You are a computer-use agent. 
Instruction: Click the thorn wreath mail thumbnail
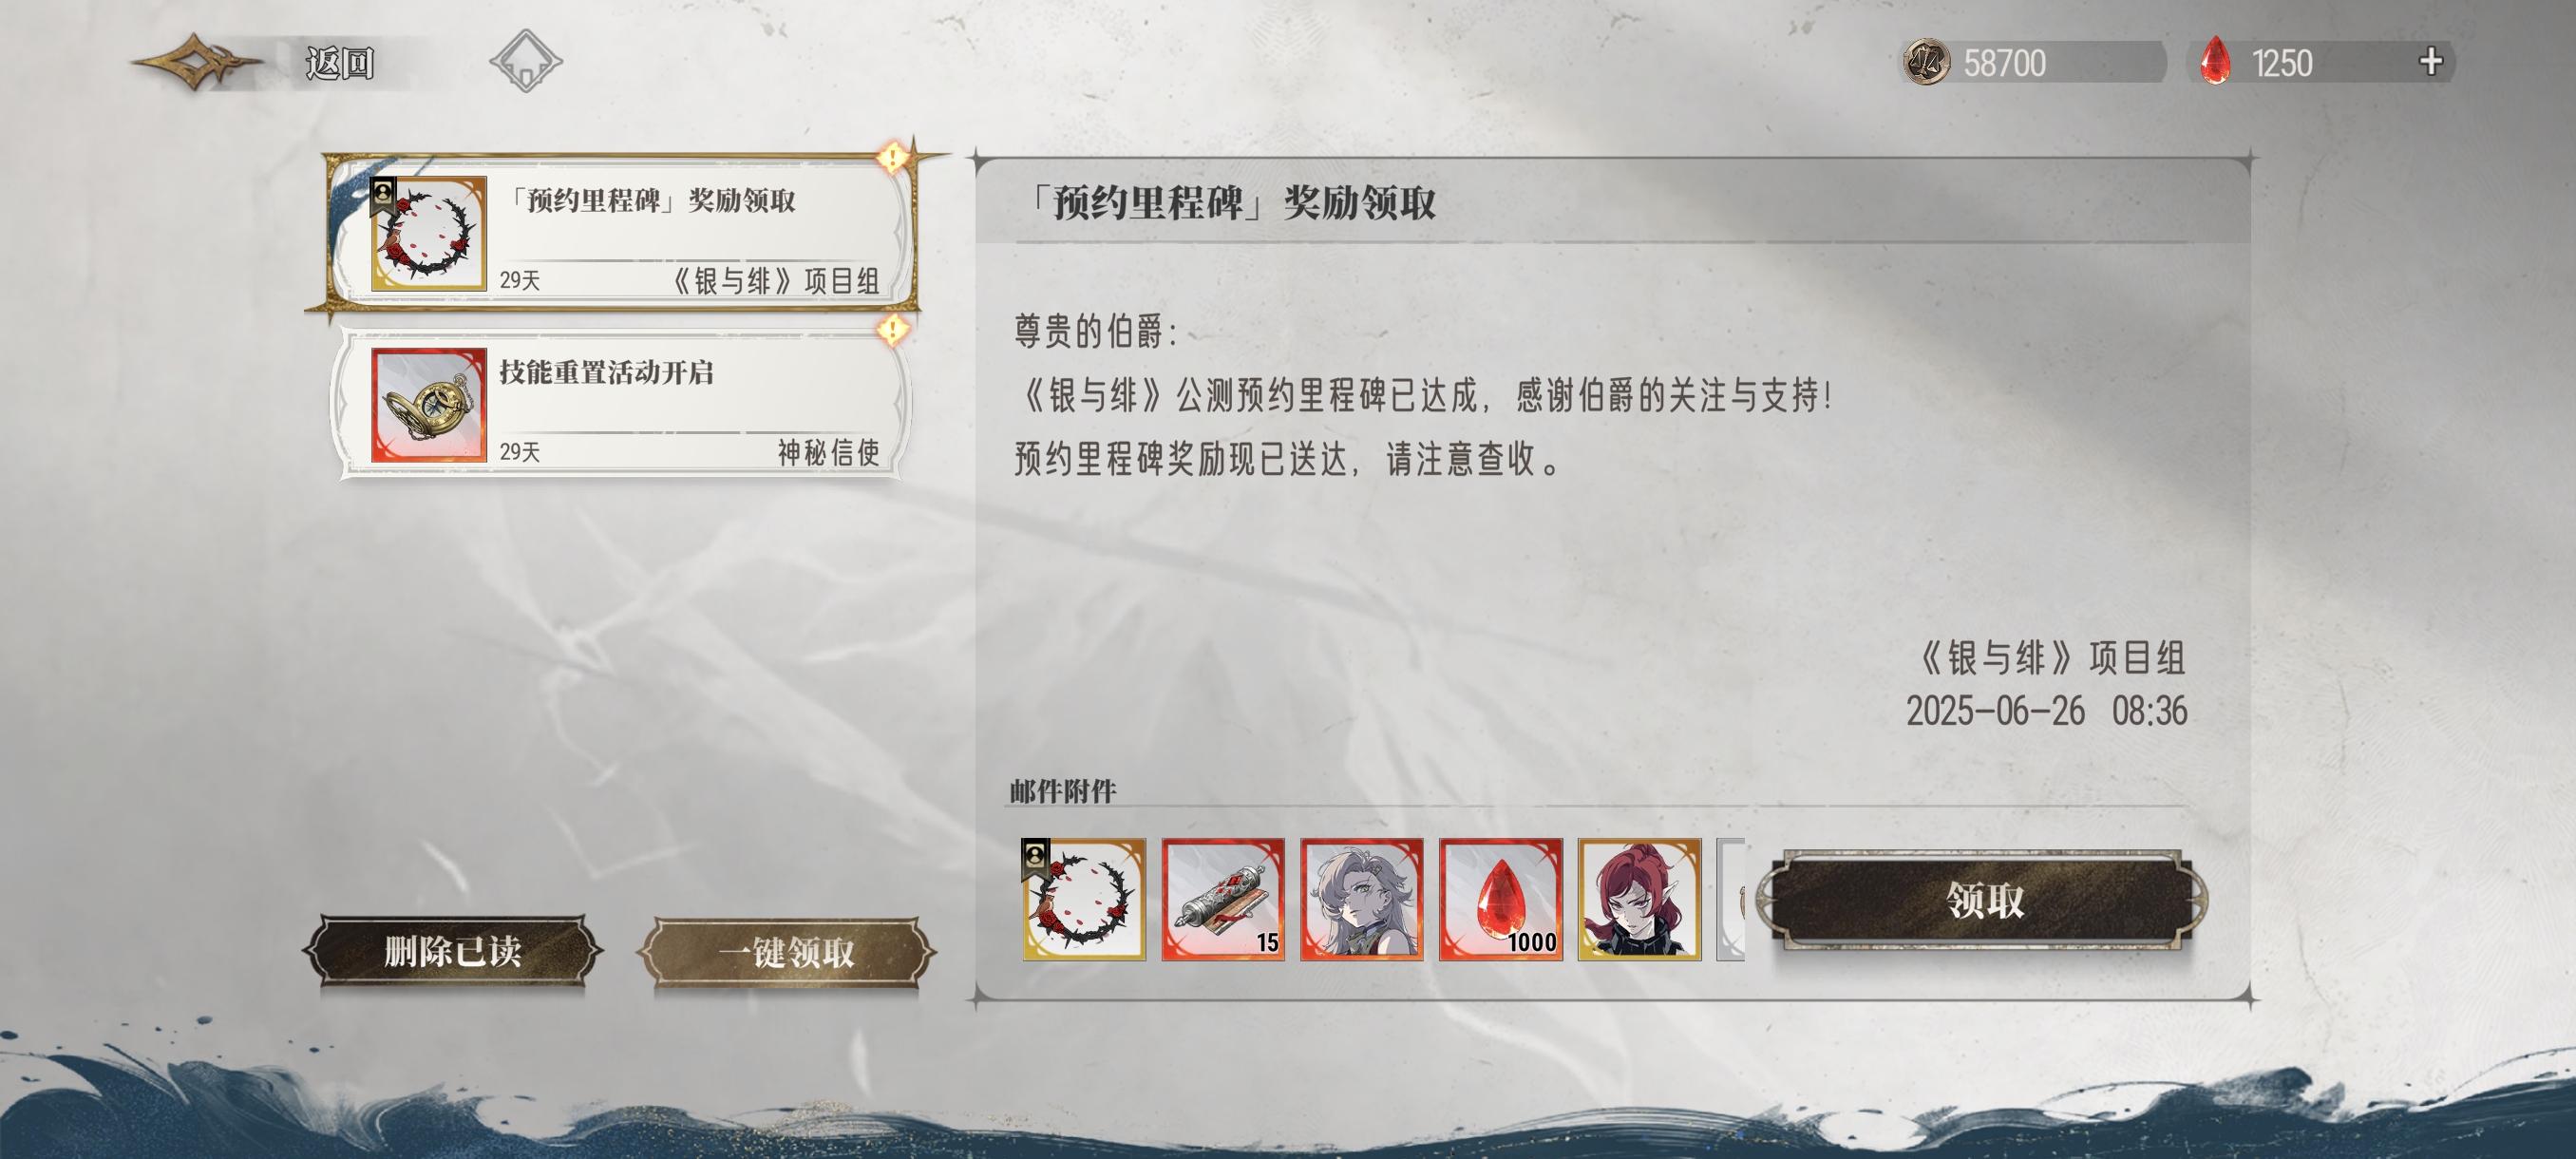428,234
